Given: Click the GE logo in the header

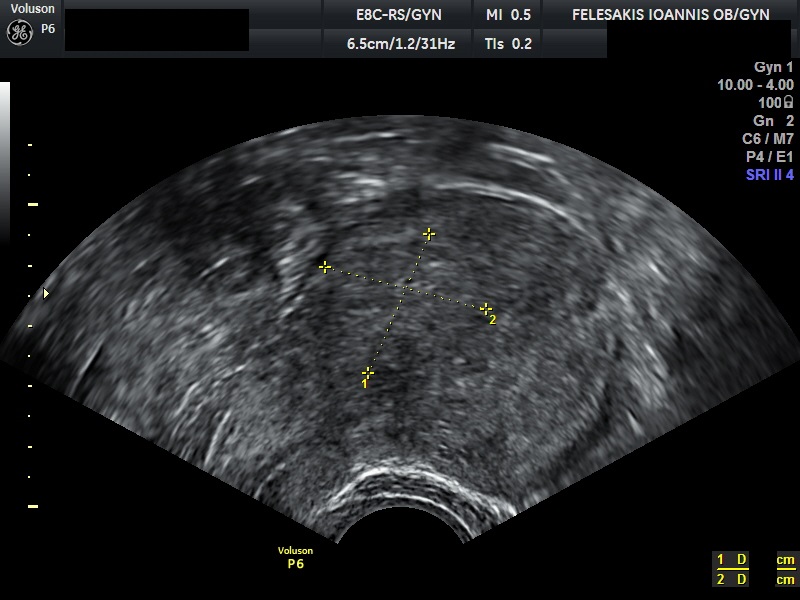Looking at the screenshot, I should (x=19, y=32).
